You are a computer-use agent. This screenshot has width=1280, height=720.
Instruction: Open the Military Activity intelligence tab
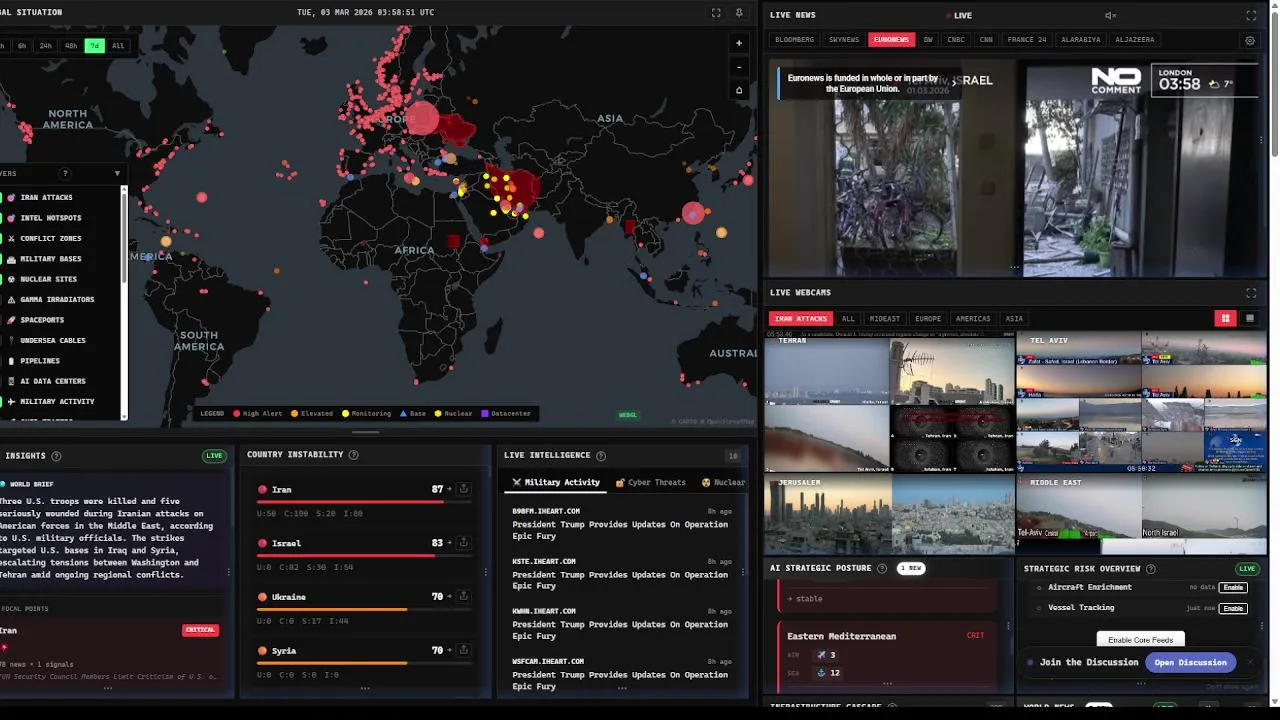[556, 482]
